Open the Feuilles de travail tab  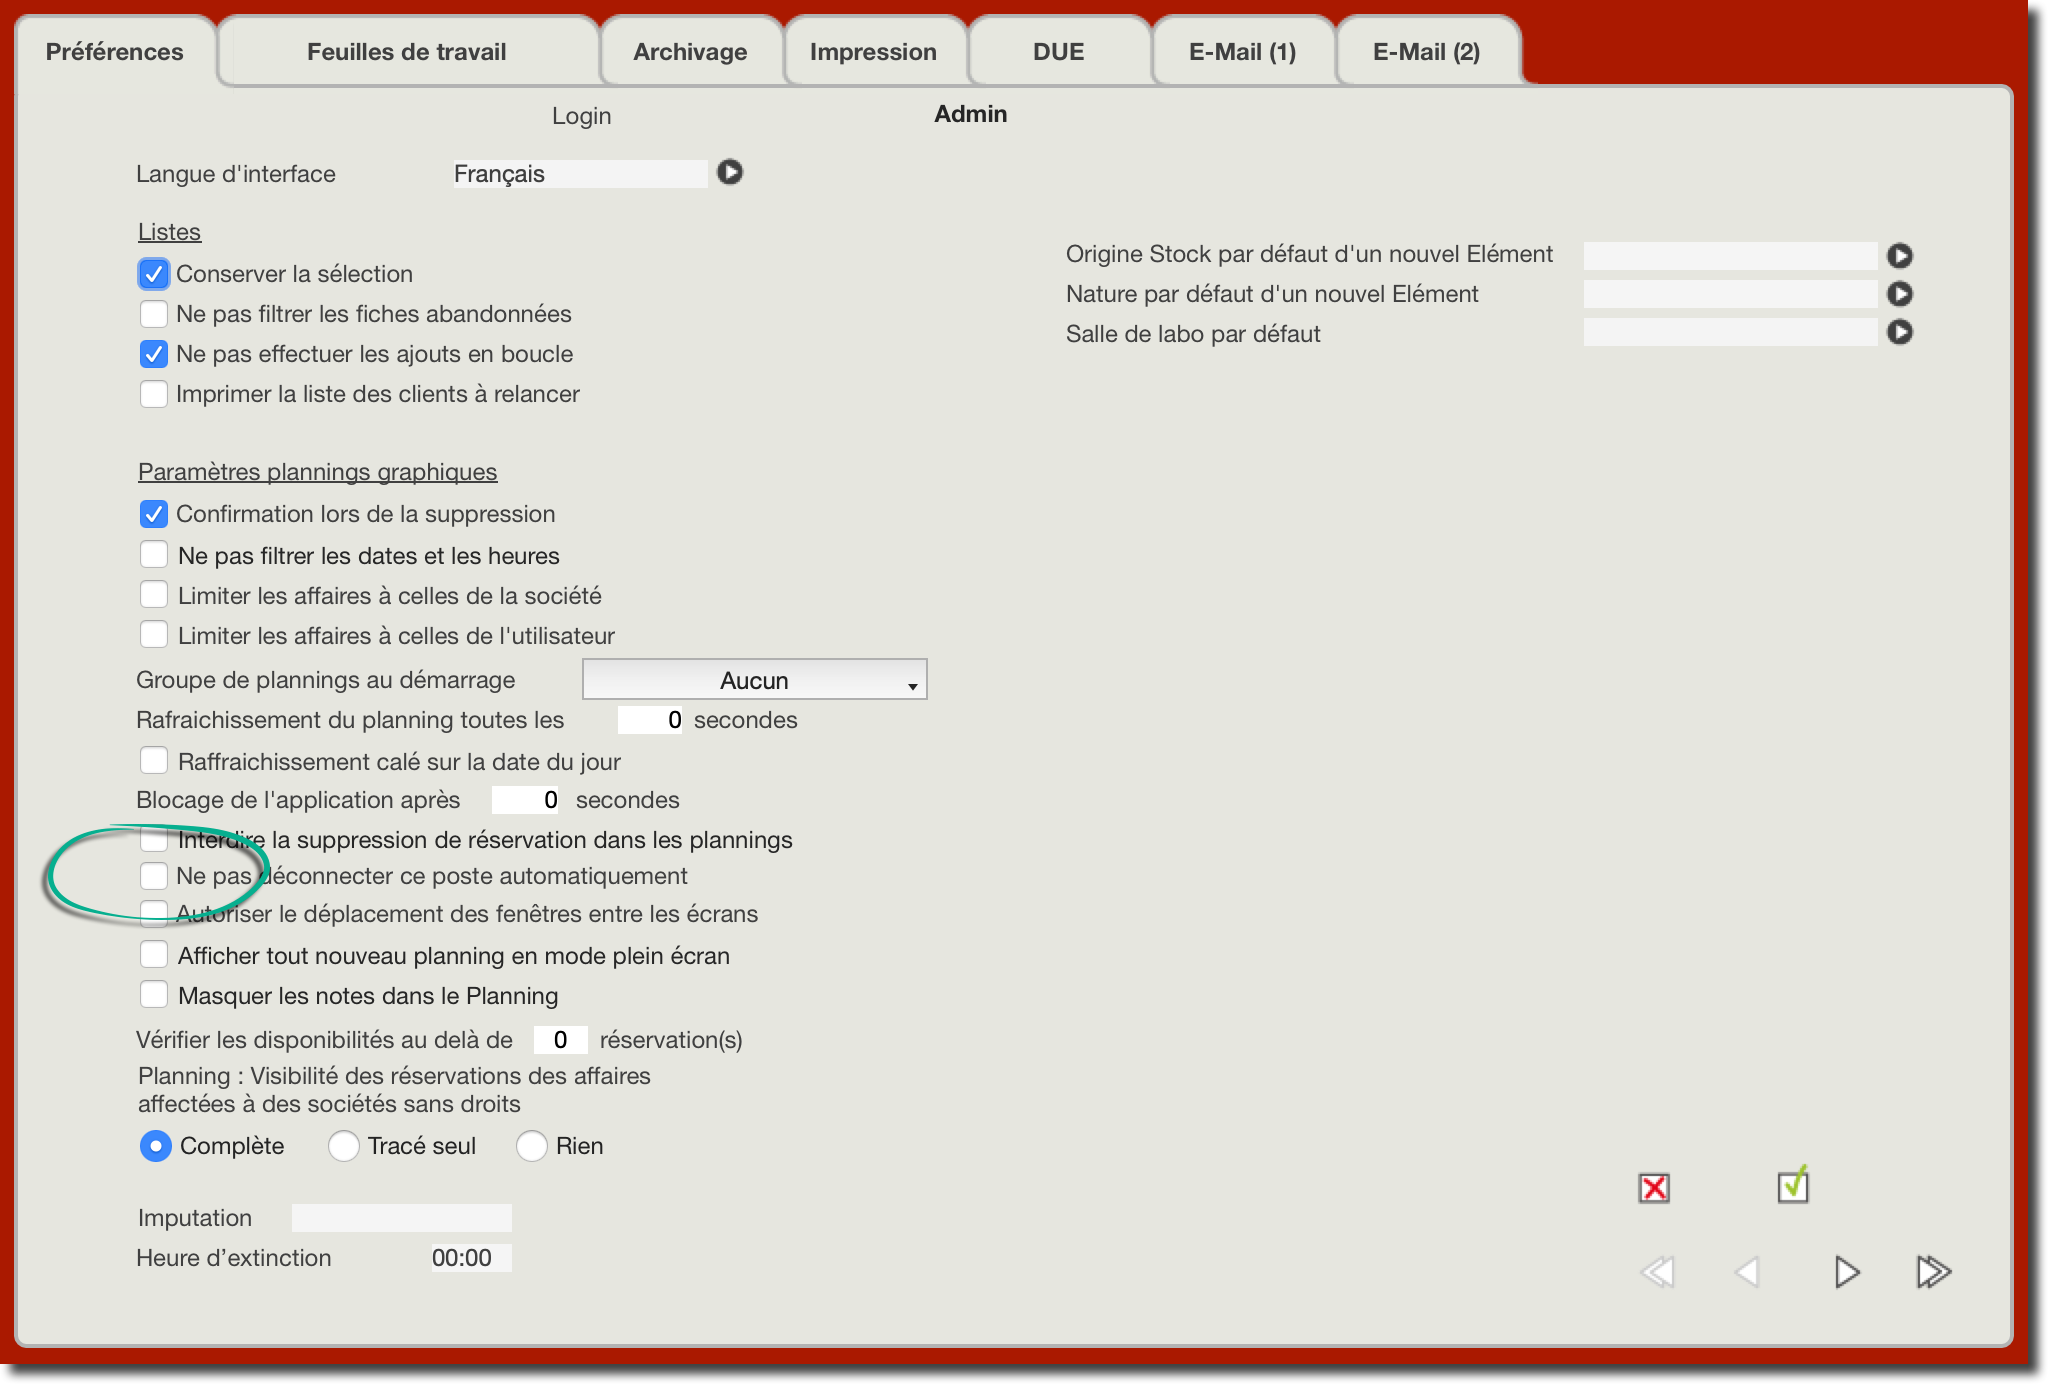[407, 52]
